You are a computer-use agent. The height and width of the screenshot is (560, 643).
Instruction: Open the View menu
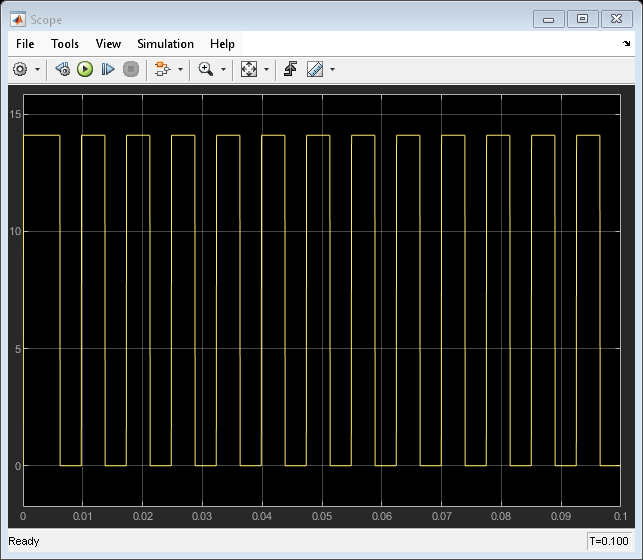pyautogui.click(x=108, y=44)
